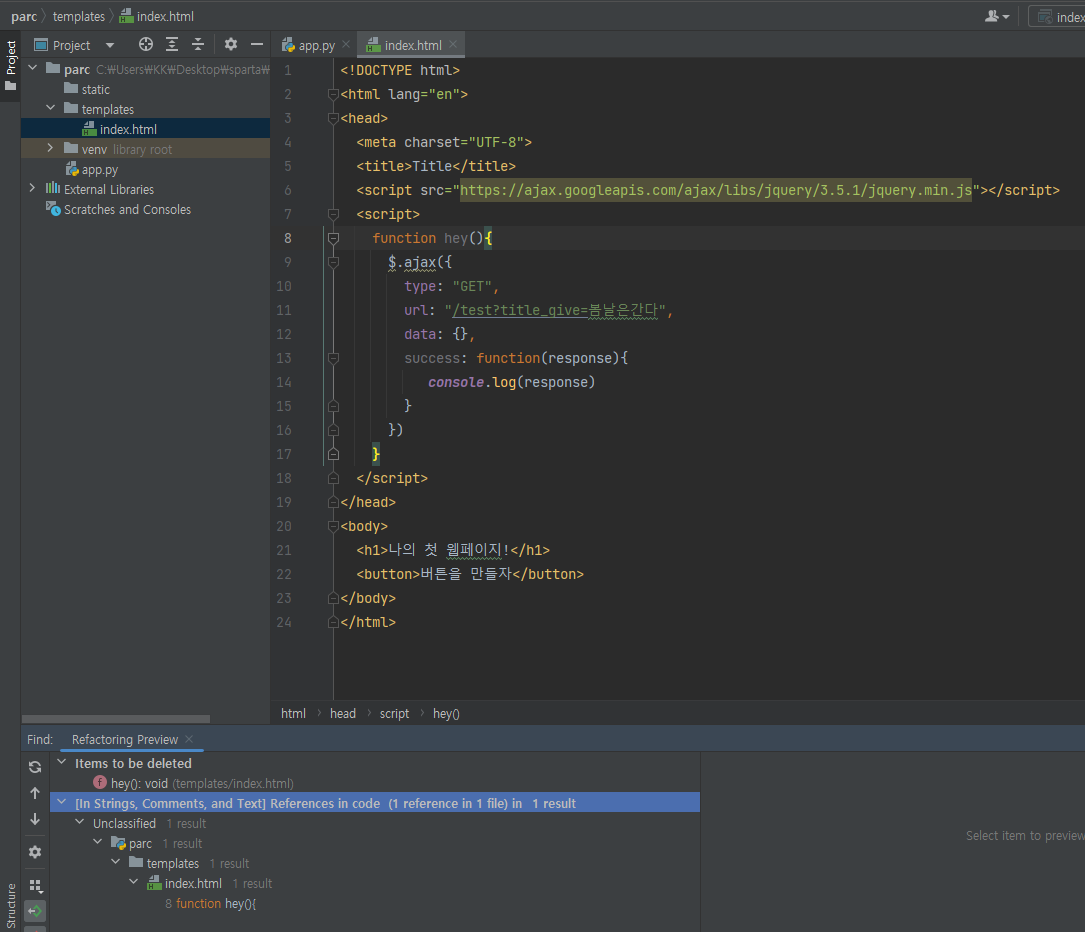Collapse the Unclassified results node

tap(80, 823)
